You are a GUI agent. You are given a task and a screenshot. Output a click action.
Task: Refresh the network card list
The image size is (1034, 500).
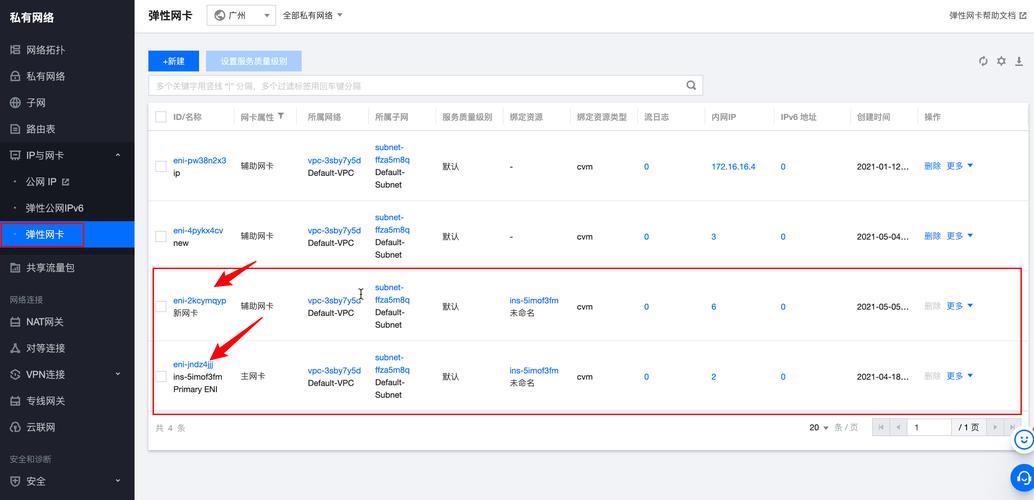pos(983,61)
